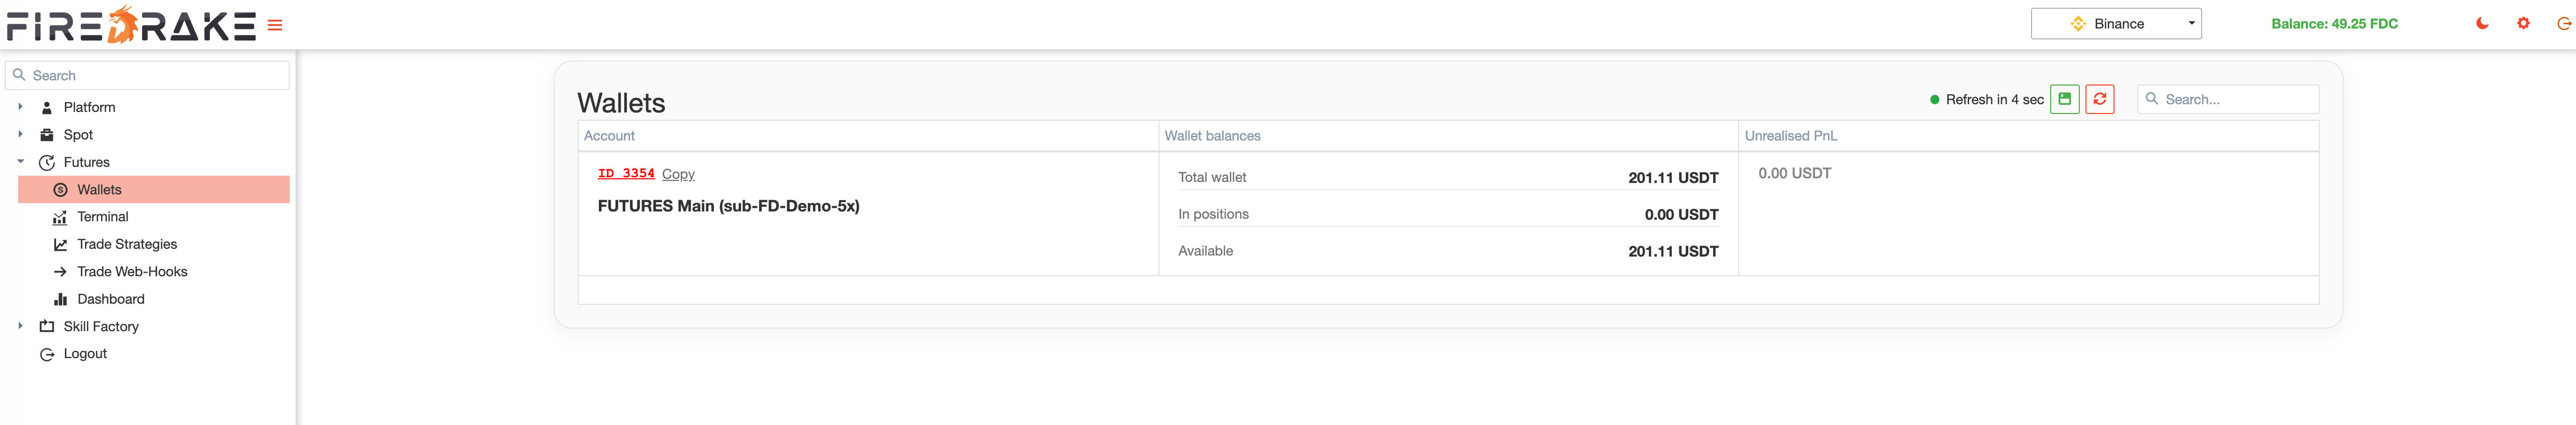The height and width of the screenshot is (425, 2576).
Task: Toggle dark mode with the moon icon
Action: point(2483,23)
